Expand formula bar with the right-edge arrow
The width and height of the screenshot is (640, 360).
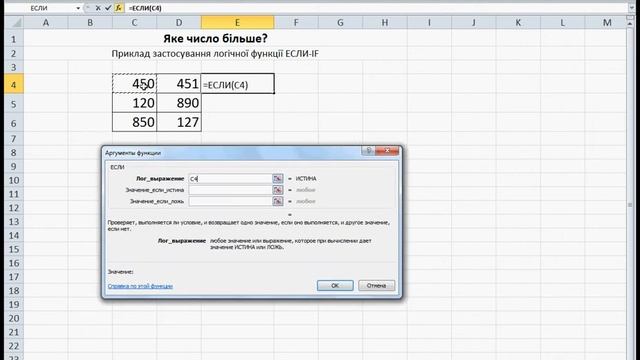pyautogui.click(x=631, y=8)
